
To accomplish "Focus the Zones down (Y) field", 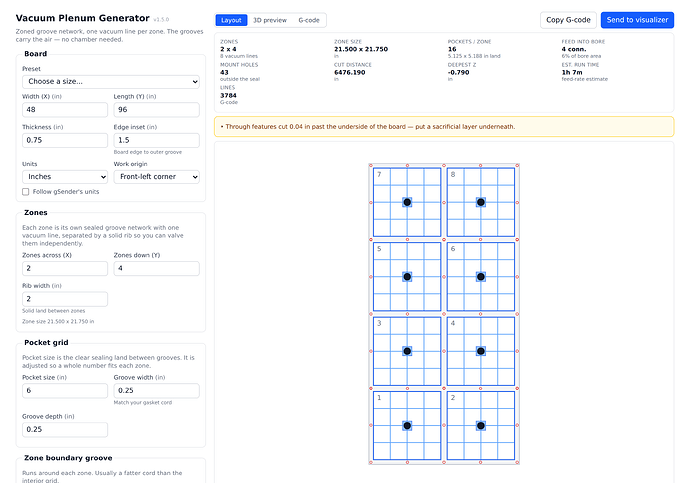I will coord(157,268).
